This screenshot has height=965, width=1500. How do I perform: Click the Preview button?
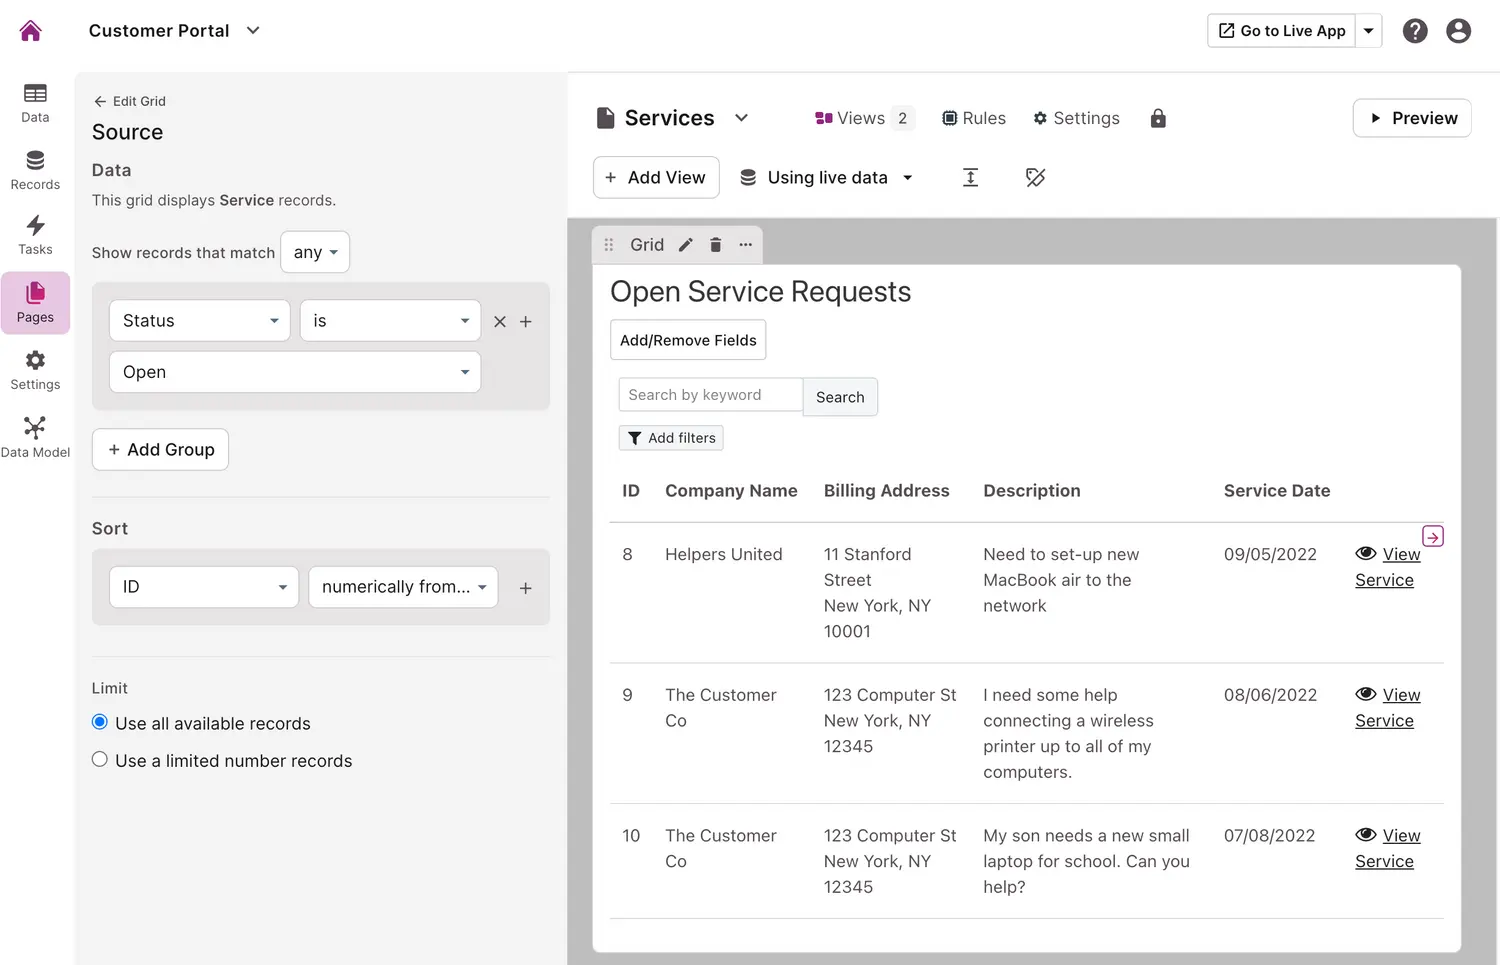[1411, 118]
